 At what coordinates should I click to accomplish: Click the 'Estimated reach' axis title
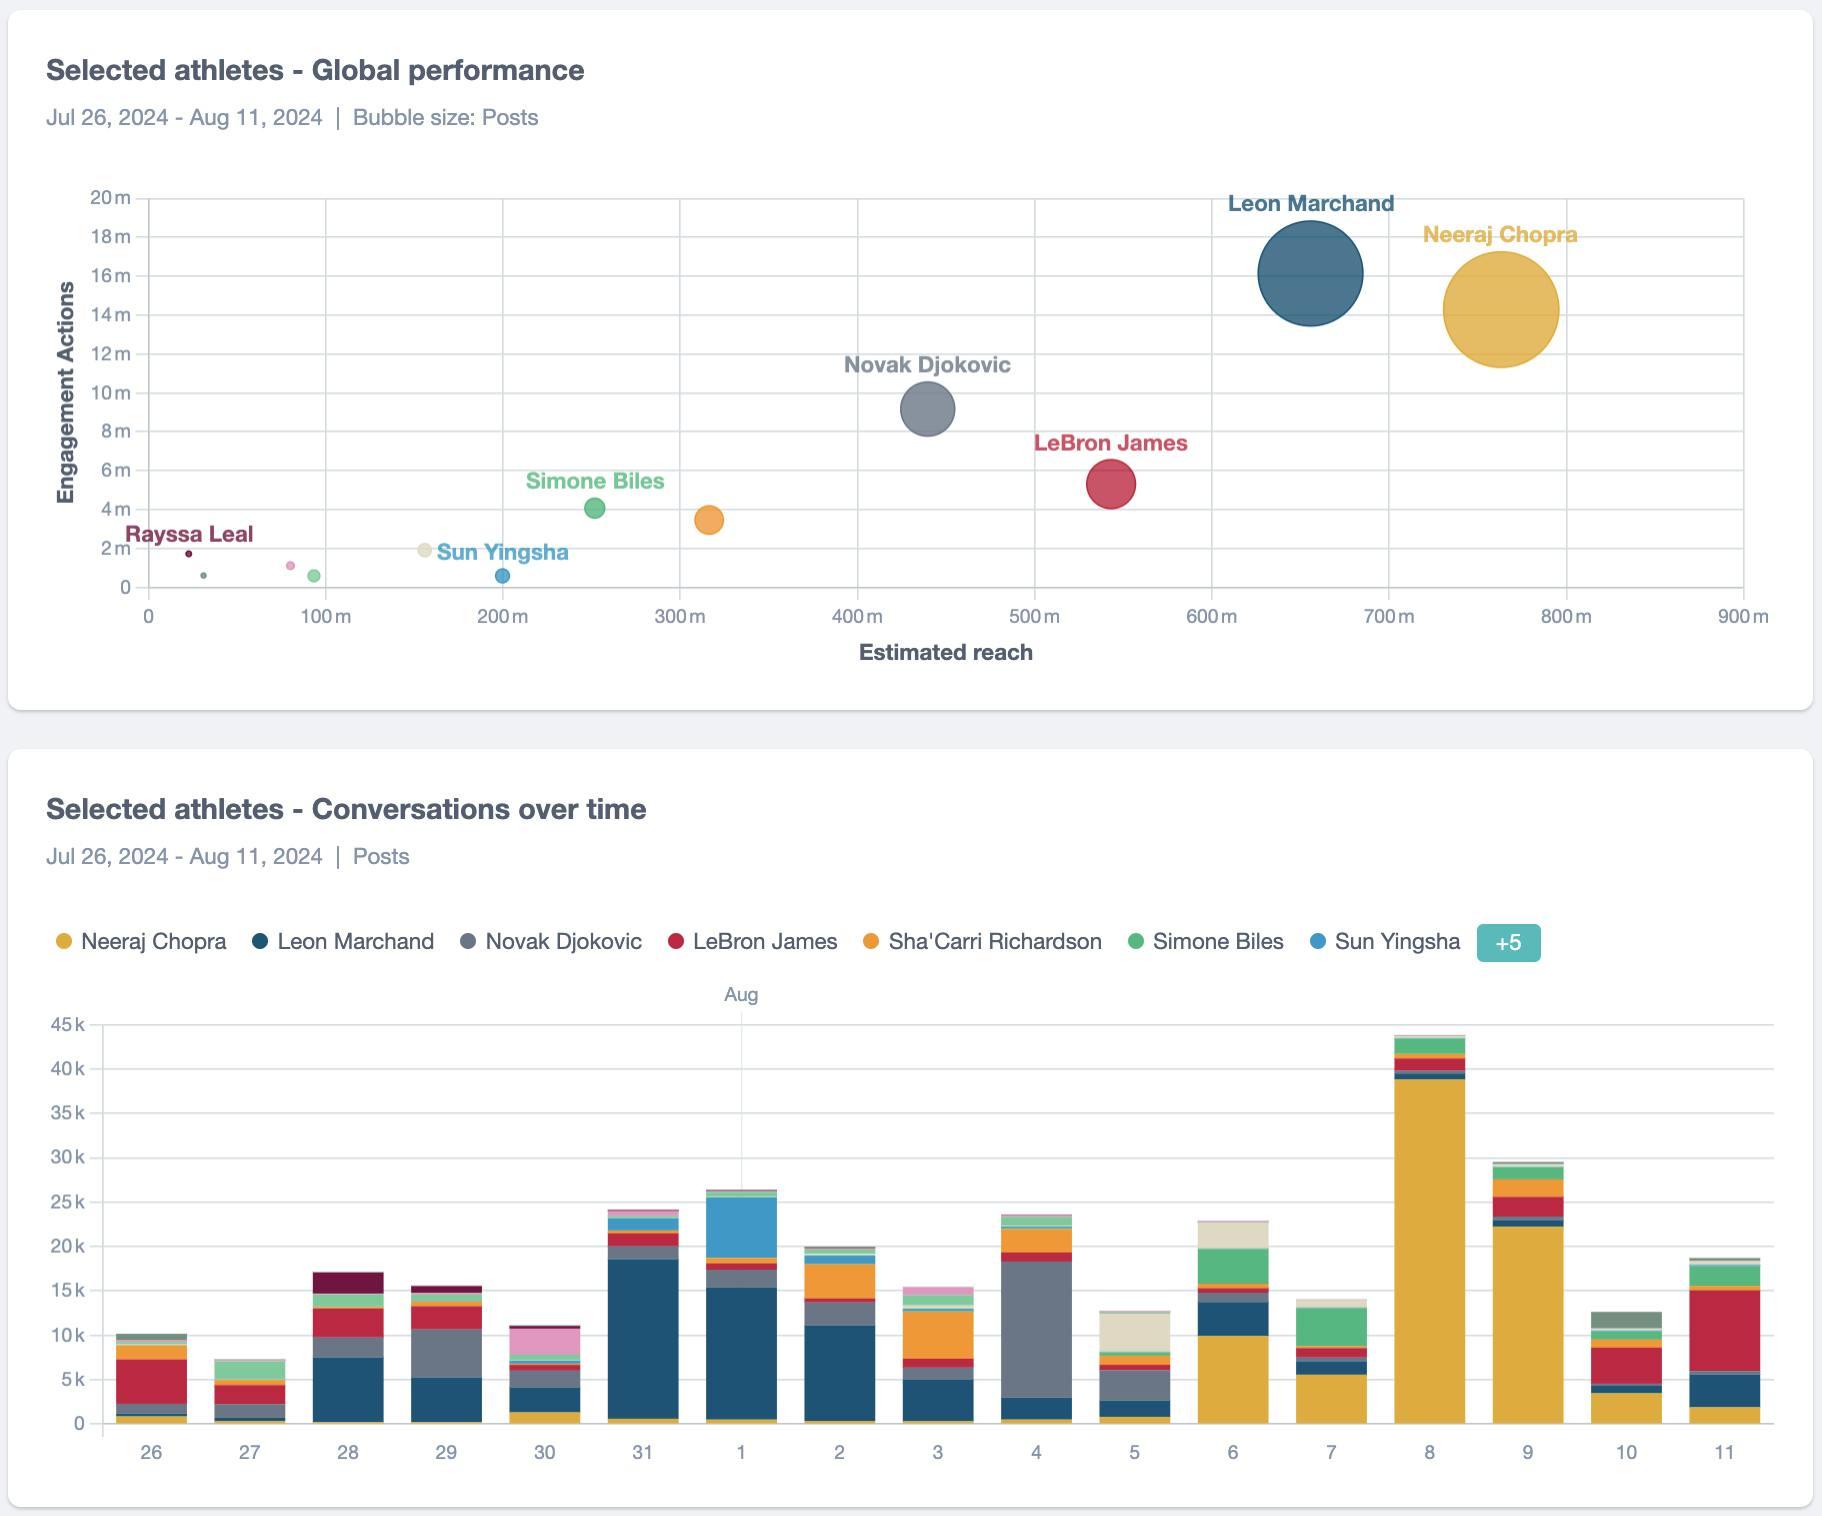[945, 652]
